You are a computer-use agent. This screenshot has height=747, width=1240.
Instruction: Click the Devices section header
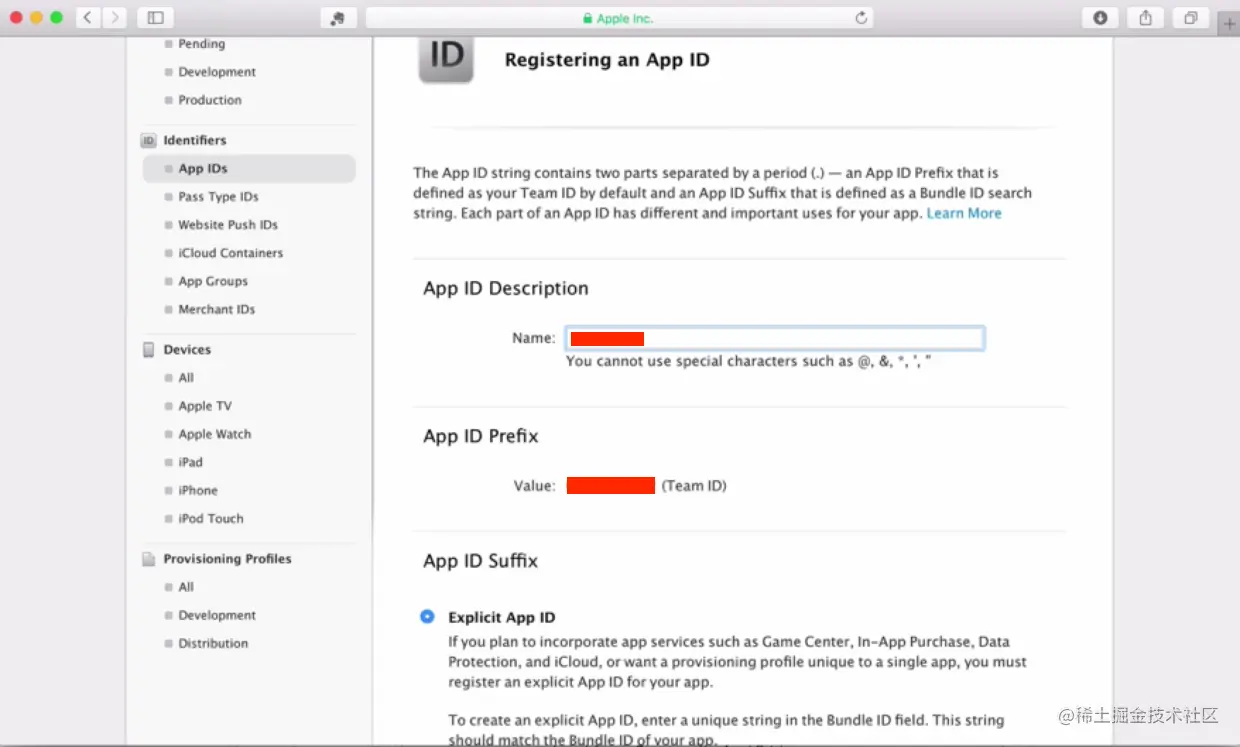click(187, 350)
